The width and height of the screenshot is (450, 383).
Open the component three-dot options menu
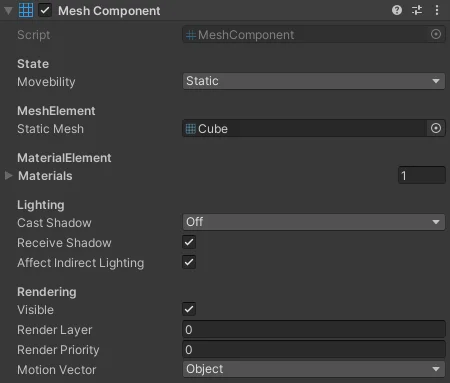437,10
